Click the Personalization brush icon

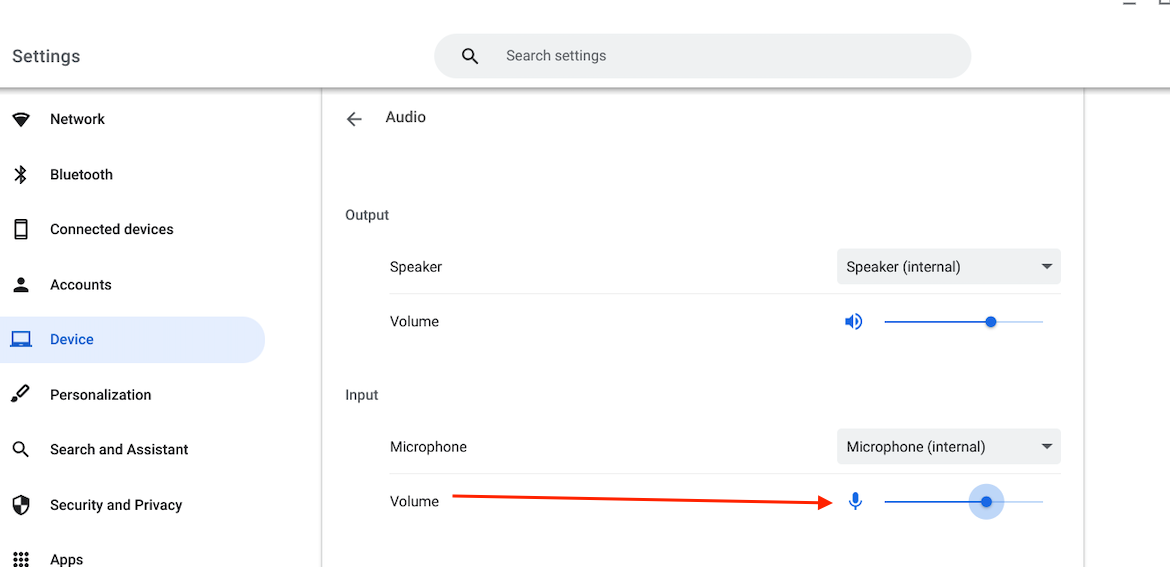[21, 394]
